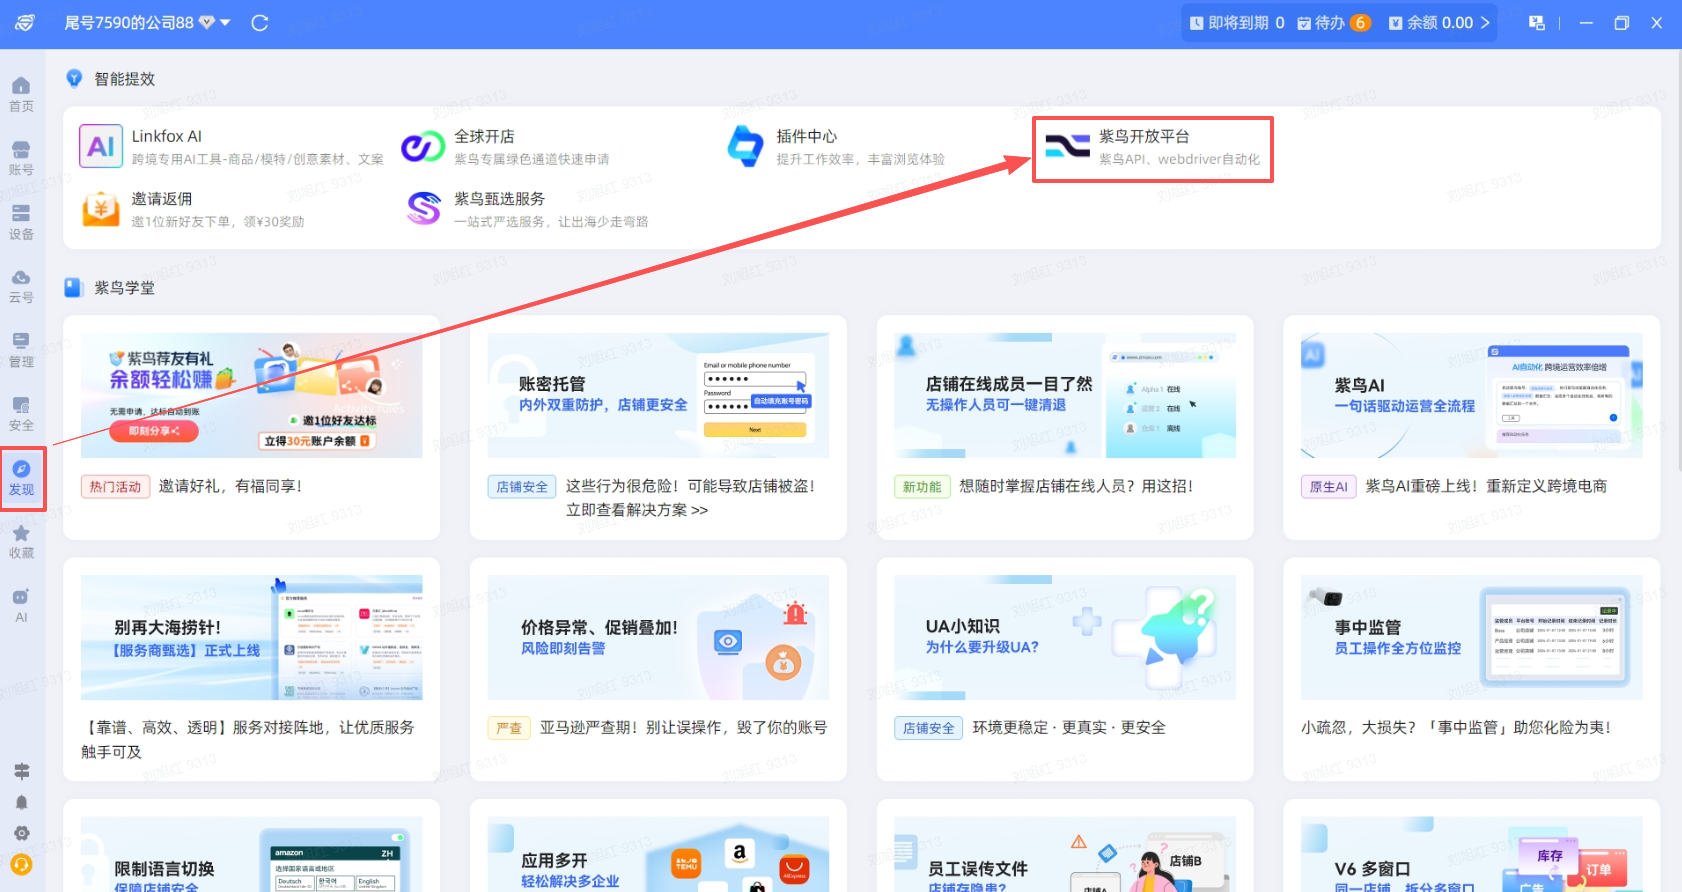The width and height of the screenshot is (1682, 892).
Task: Click the 邀请返佣 orange icon
Action: 101,209
